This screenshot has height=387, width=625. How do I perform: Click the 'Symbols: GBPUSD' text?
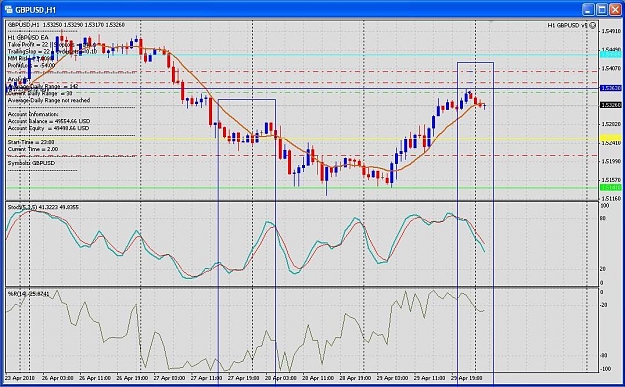pos(31,163)
